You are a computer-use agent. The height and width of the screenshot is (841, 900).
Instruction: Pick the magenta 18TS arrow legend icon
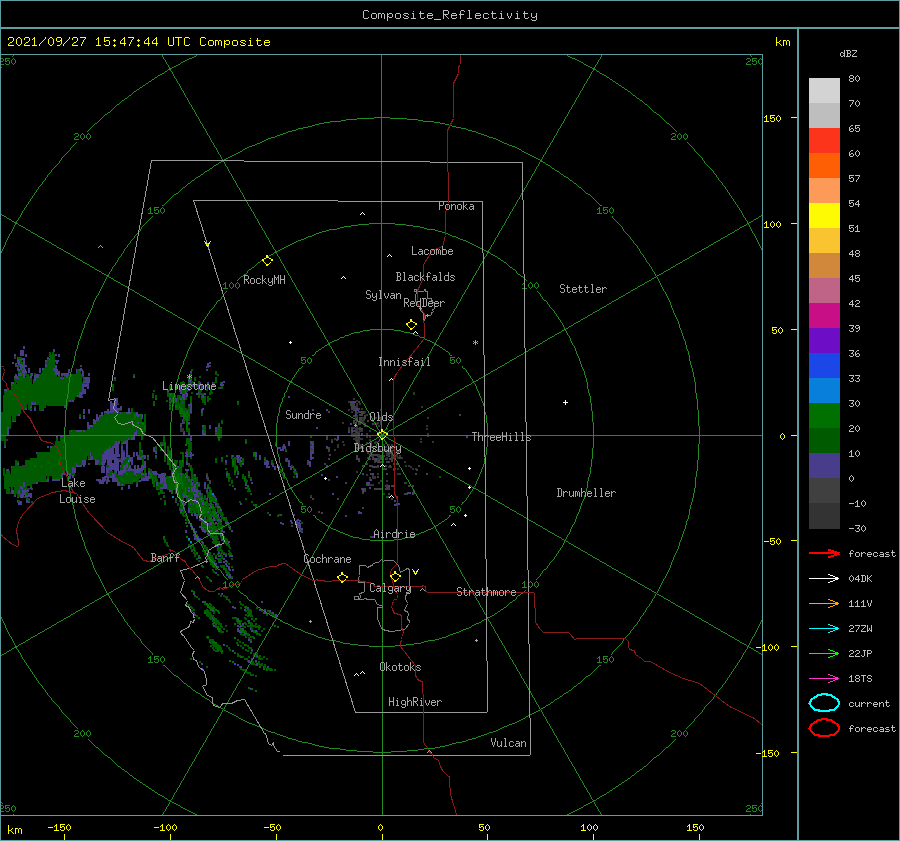(824, 679)
